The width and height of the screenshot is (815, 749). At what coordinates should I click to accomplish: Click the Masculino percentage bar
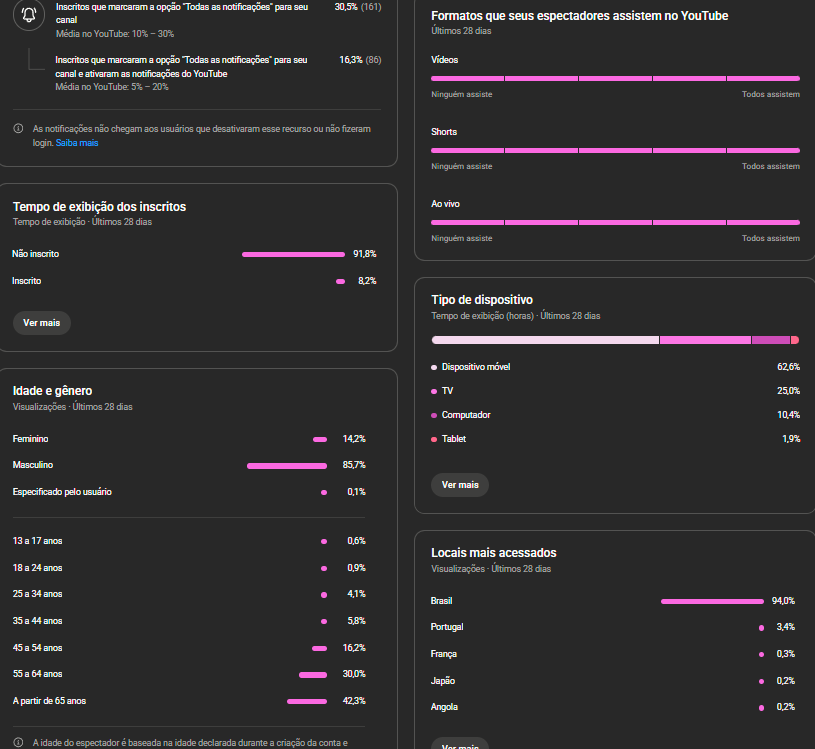point(286,466)
